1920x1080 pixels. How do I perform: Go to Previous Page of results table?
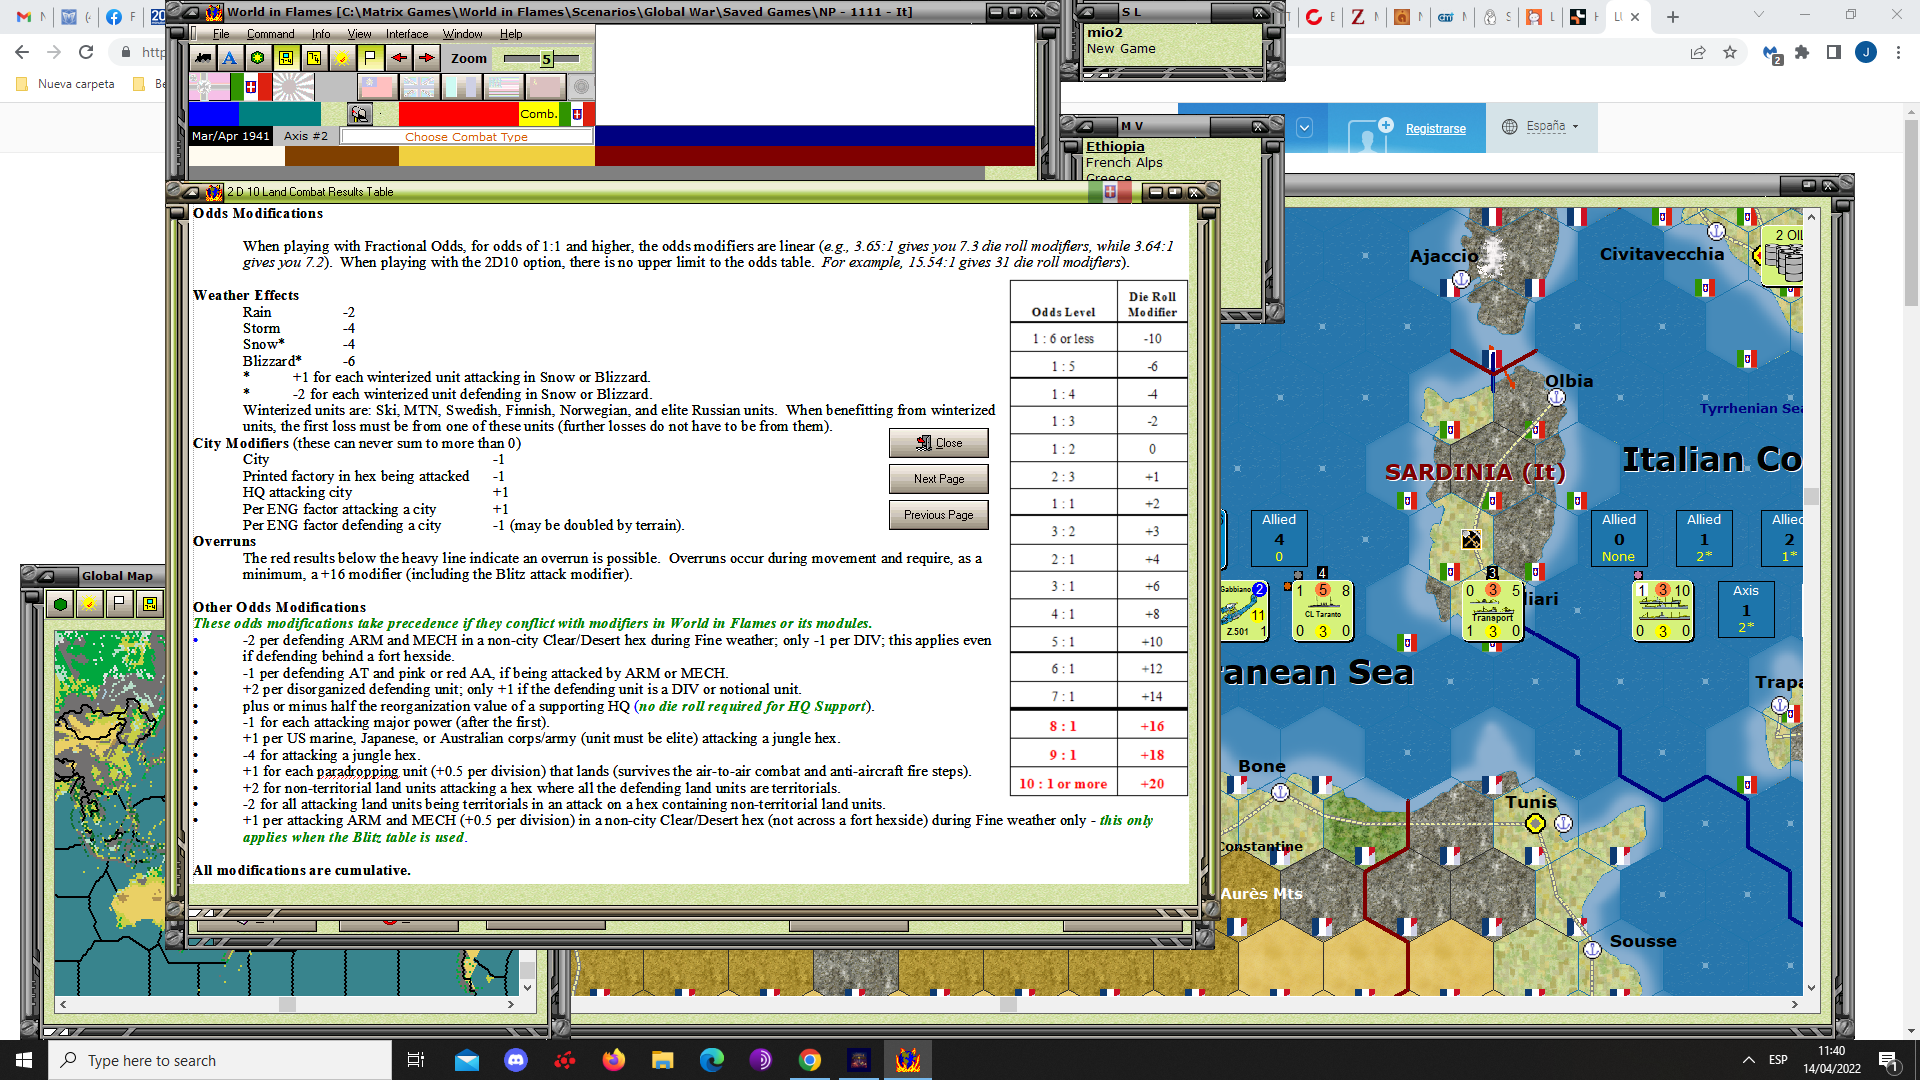tap(938, 515)
